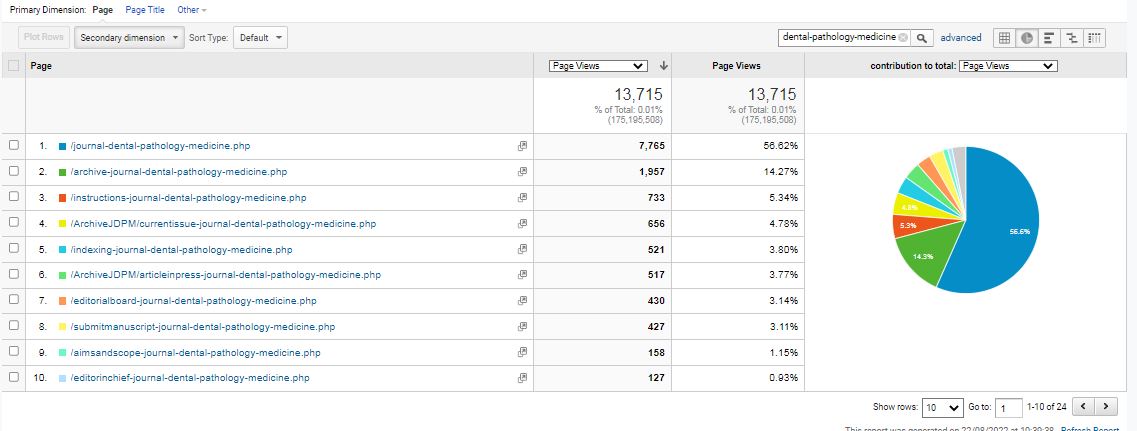The image size is (1137, 431).
Task: Open the Secondary dimension dropdown
Action: [x=129, y=38]
